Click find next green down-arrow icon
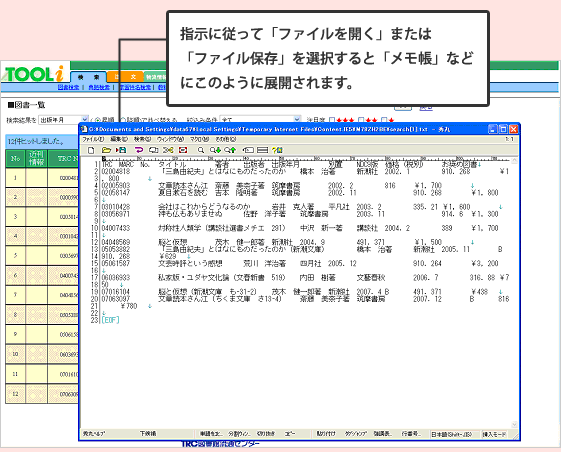Screen dimensions: 561x452 pos(215,150)
